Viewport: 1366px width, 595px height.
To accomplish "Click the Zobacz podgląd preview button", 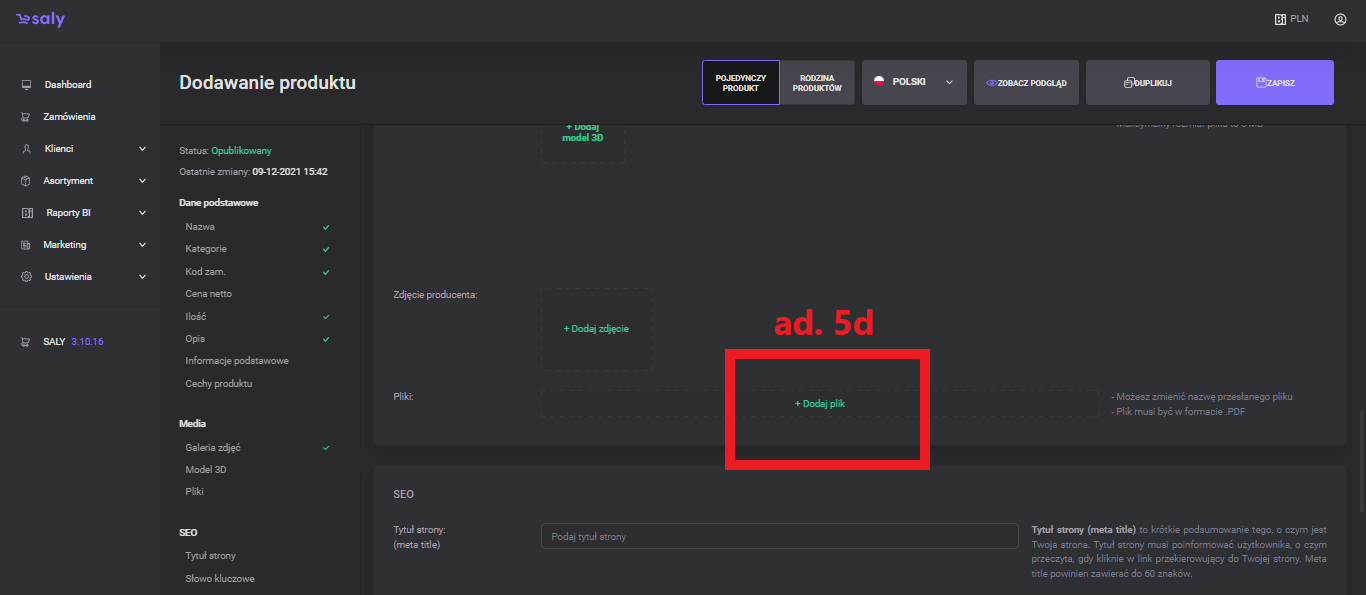I will point(1025,83).
